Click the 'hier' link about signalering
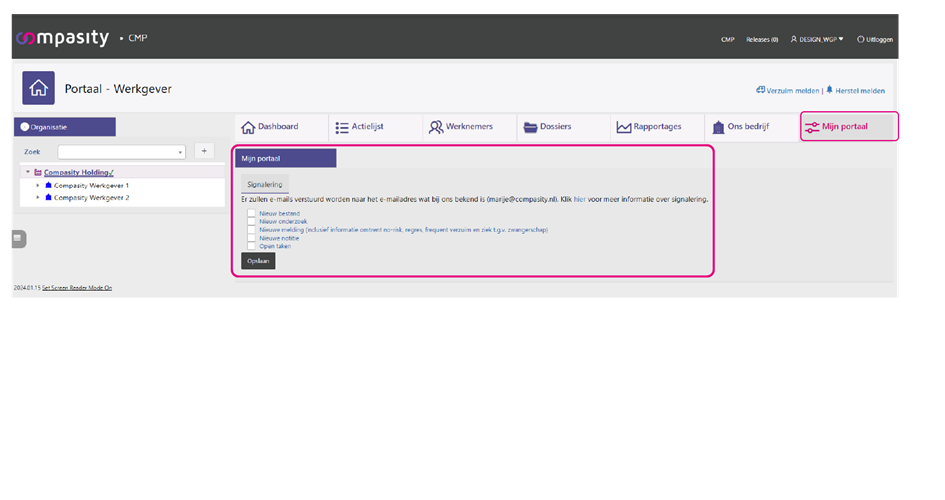Viewport: 945px width, 500px height. (580, 199)
